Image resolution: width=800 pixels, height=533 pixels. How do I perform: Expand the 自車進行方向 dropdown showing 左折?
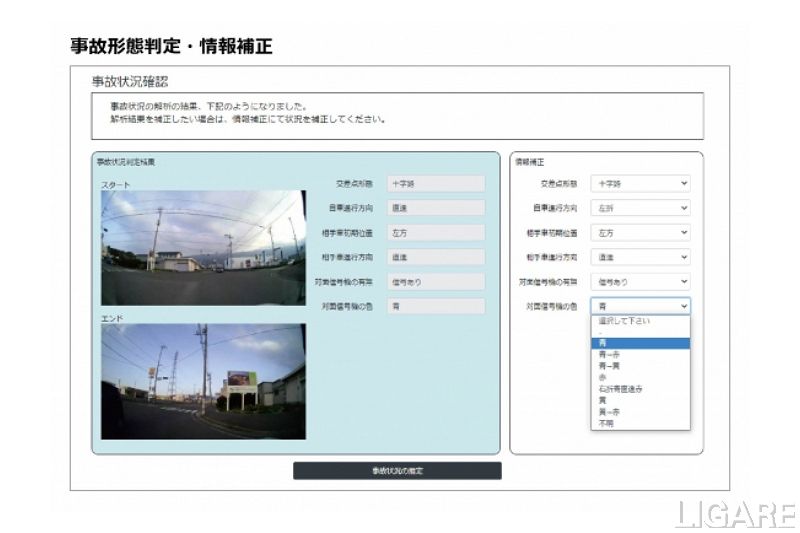tap(640, 208)
